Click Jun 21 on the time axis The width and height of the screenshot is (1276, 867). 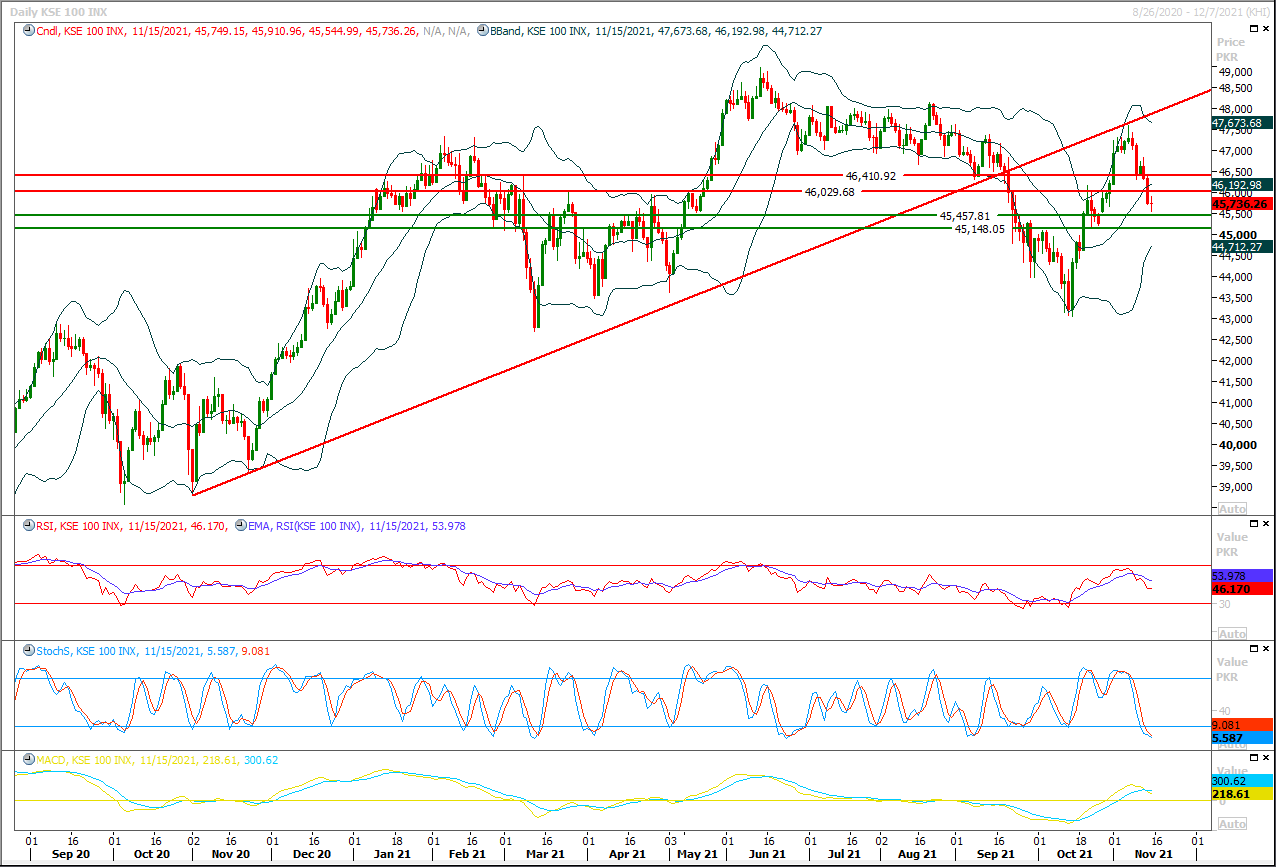[x=766, y=854]
